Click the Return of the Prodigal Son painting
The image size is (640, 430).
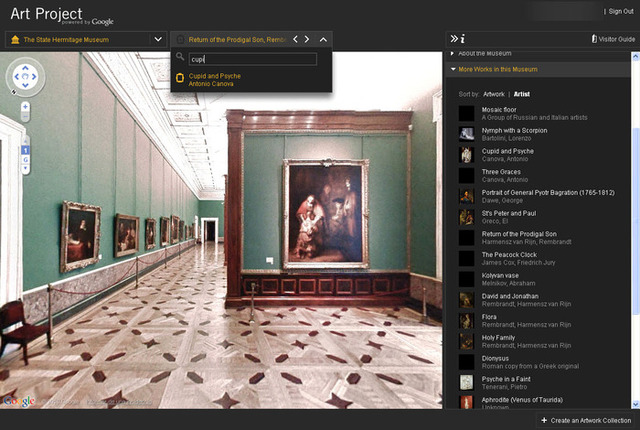tap(326, 214)
